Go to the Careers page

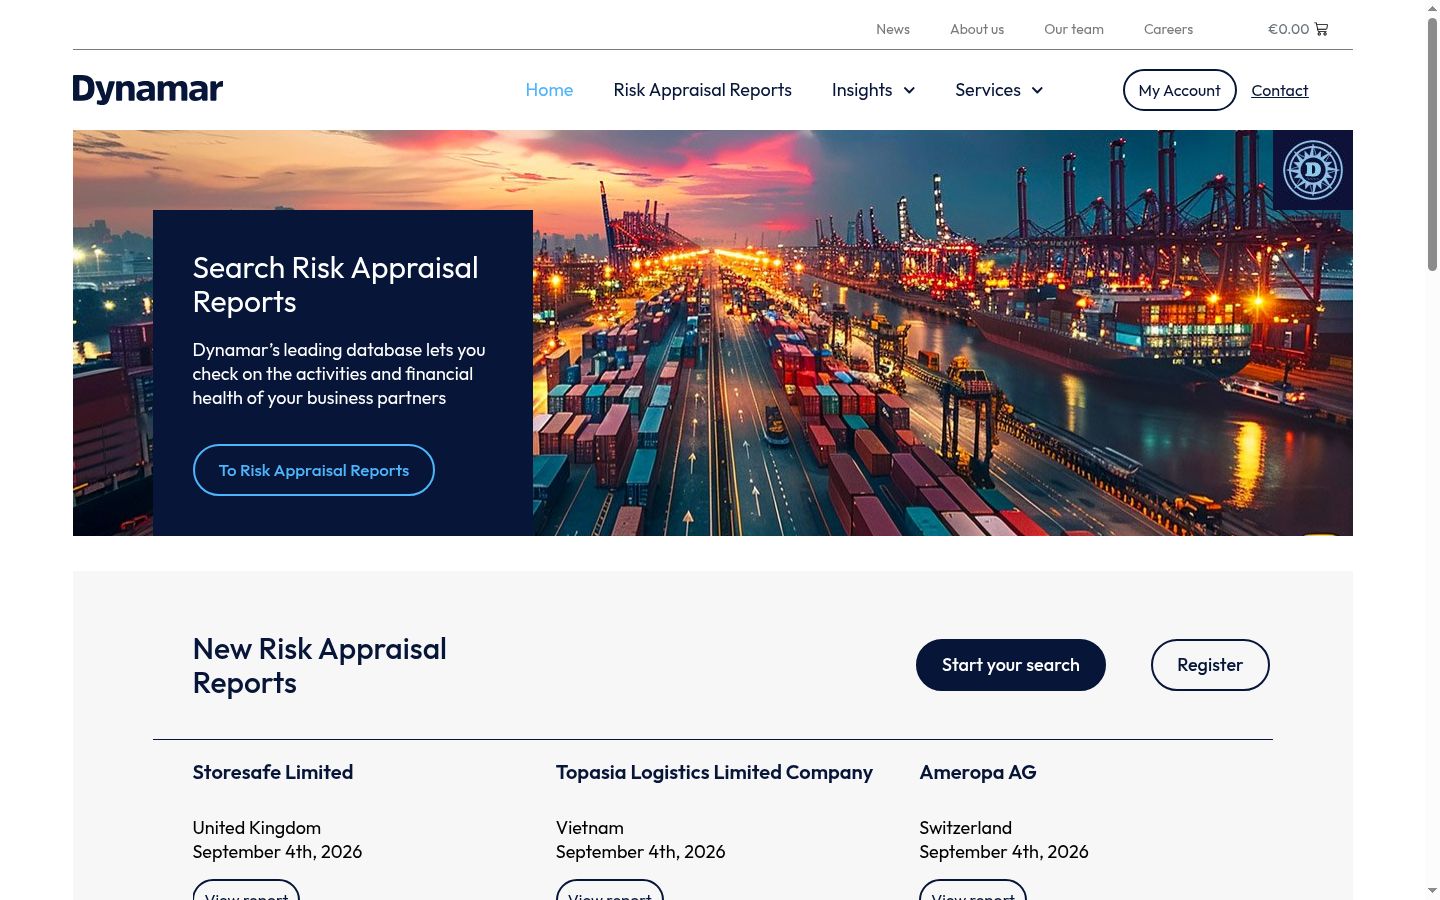point(1168,29)
